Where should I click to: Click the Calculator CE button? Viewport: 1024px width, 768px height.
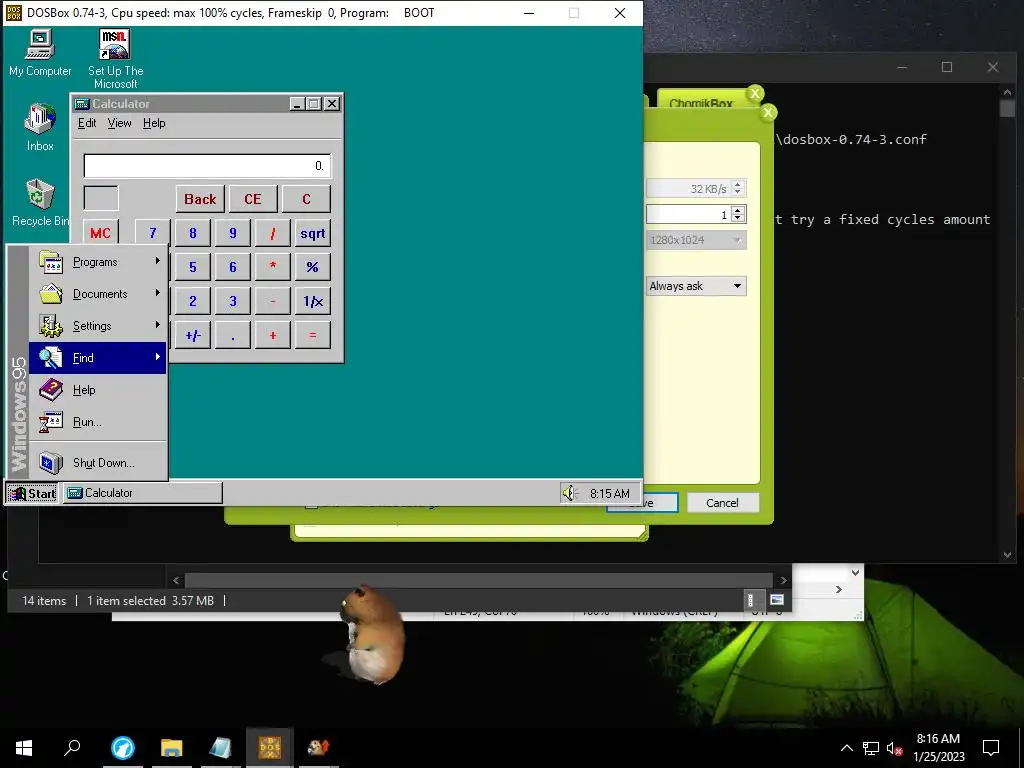[x=253, y=199]
